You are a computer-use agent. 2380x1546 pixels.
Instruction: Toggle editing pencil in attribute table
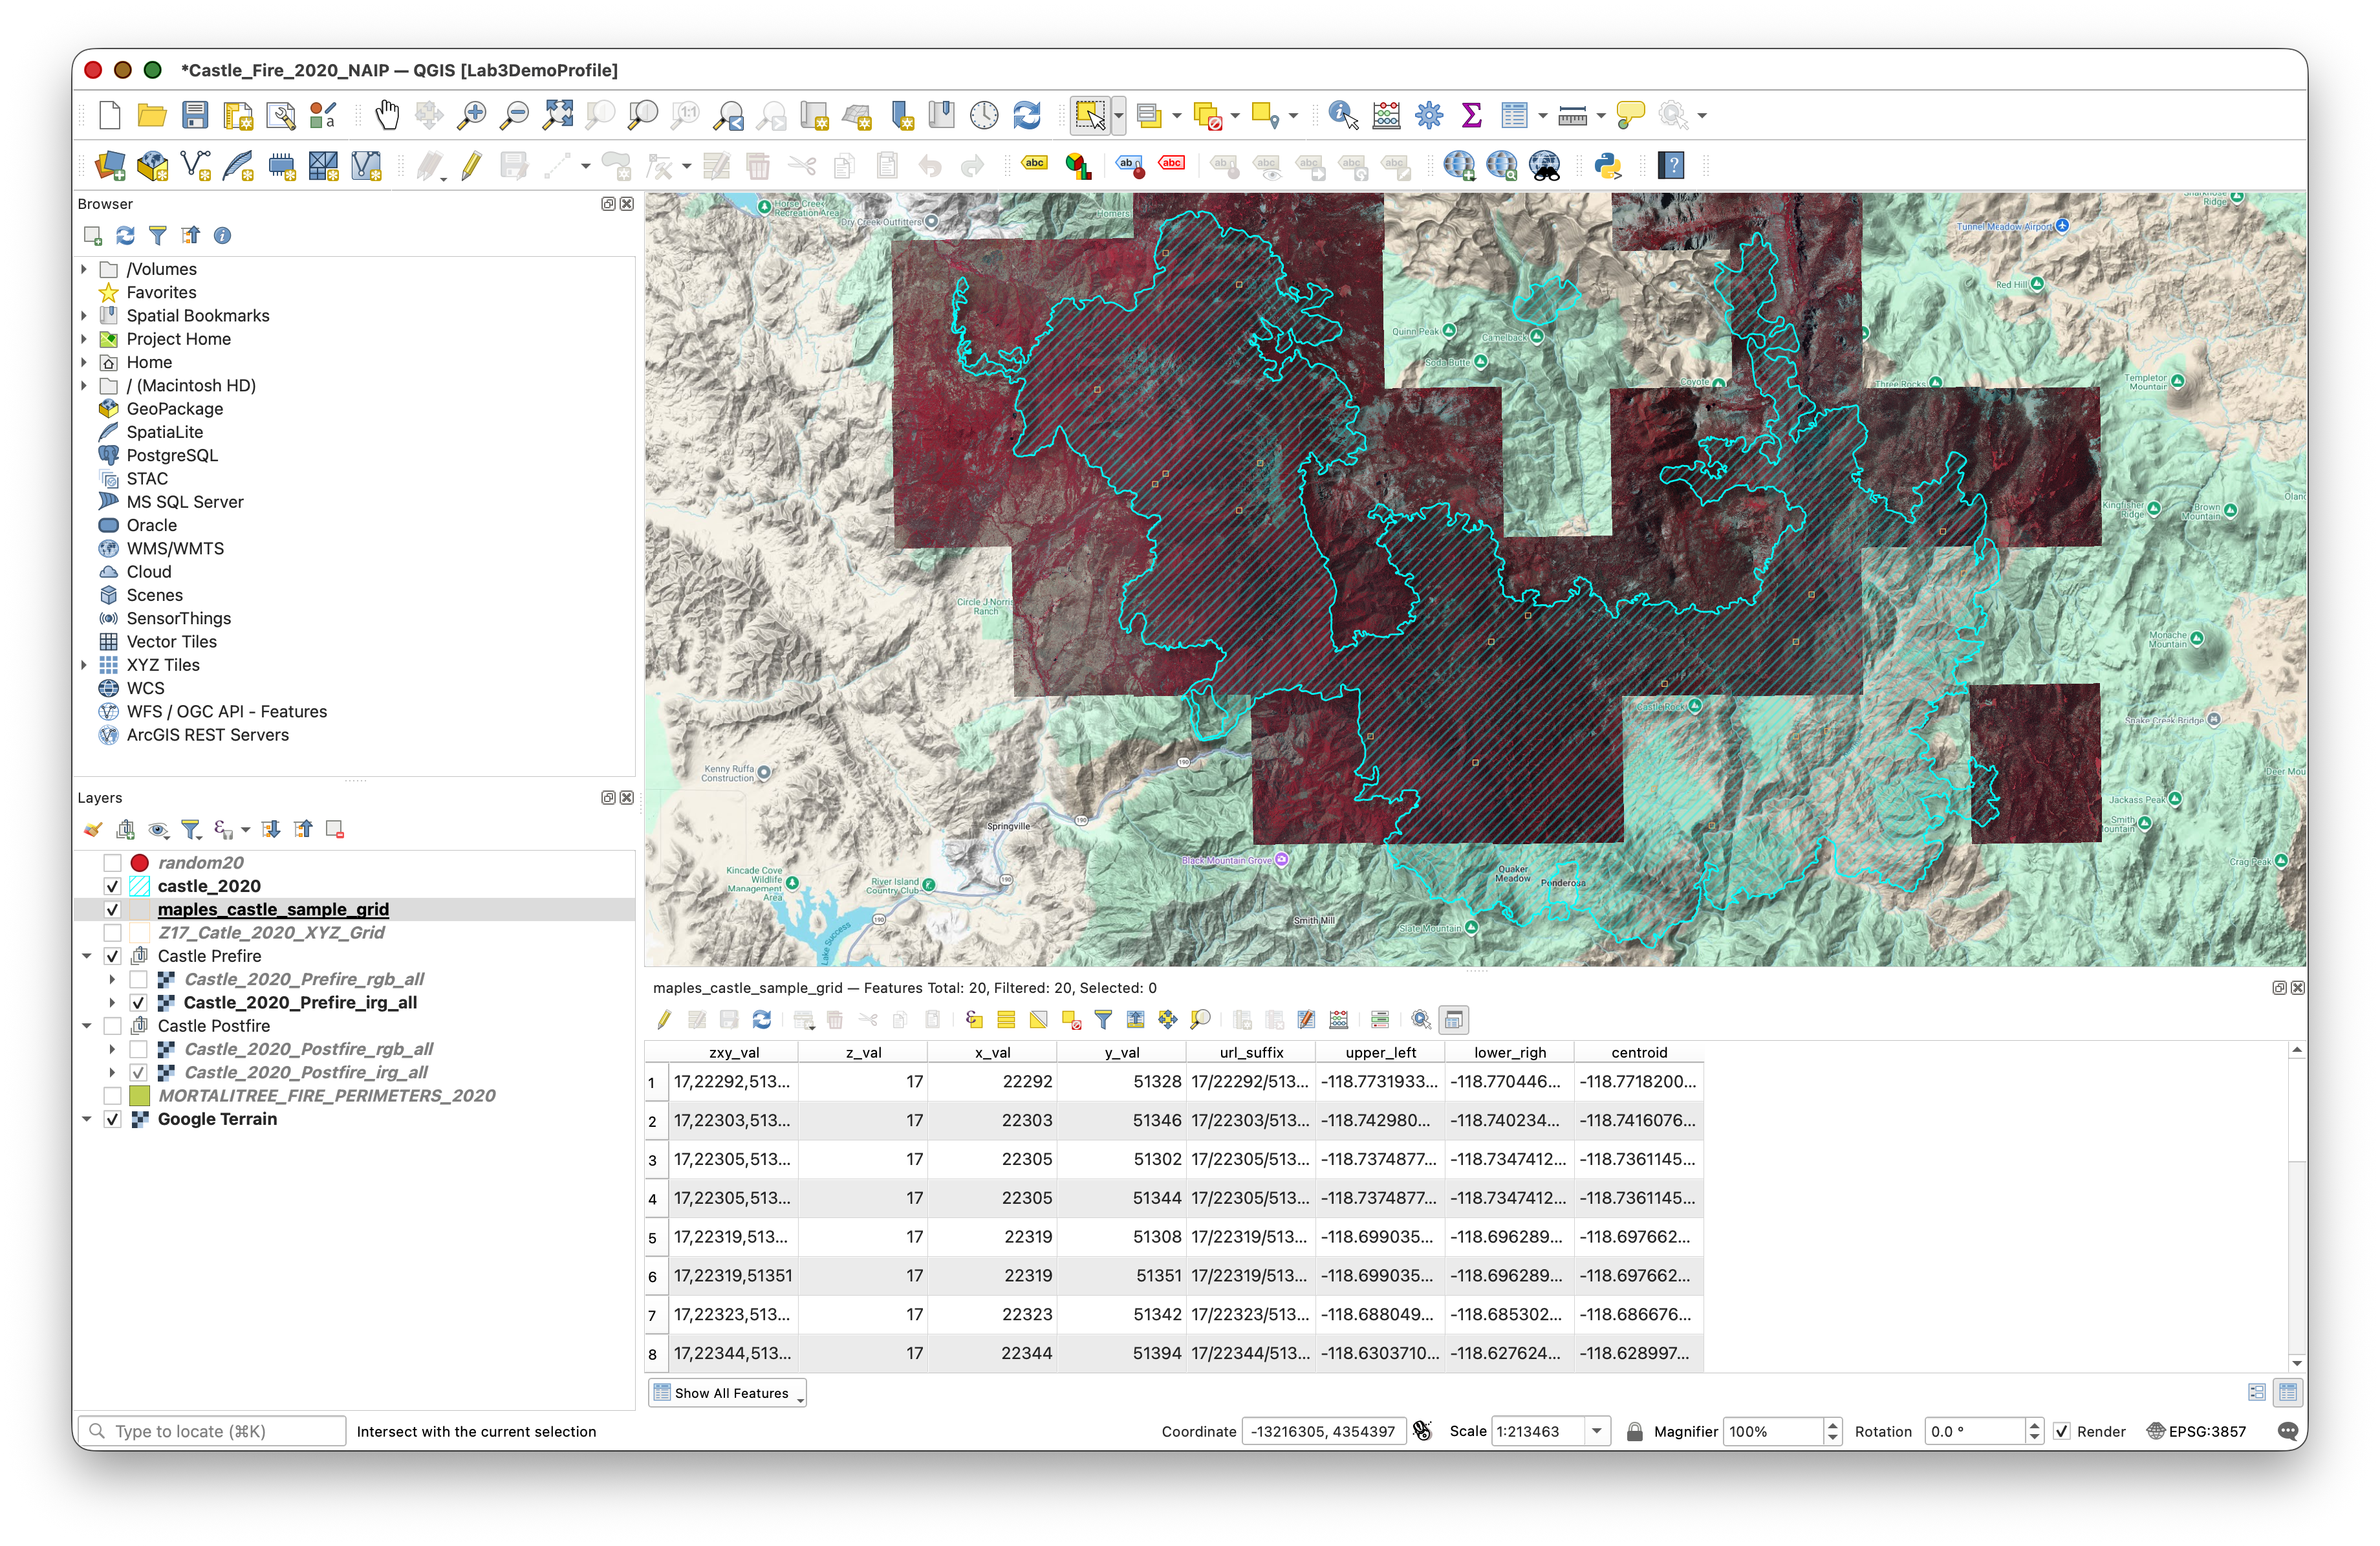[x=664, y=1020]
